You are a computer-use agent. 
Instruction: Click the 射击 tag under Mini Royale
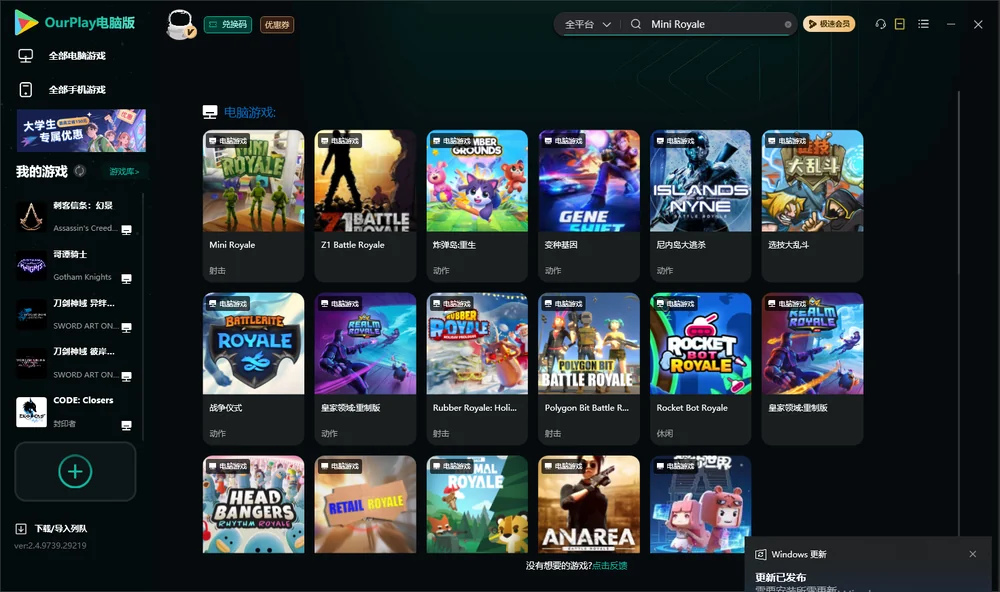pyautogui.click(x=217, y=270)
